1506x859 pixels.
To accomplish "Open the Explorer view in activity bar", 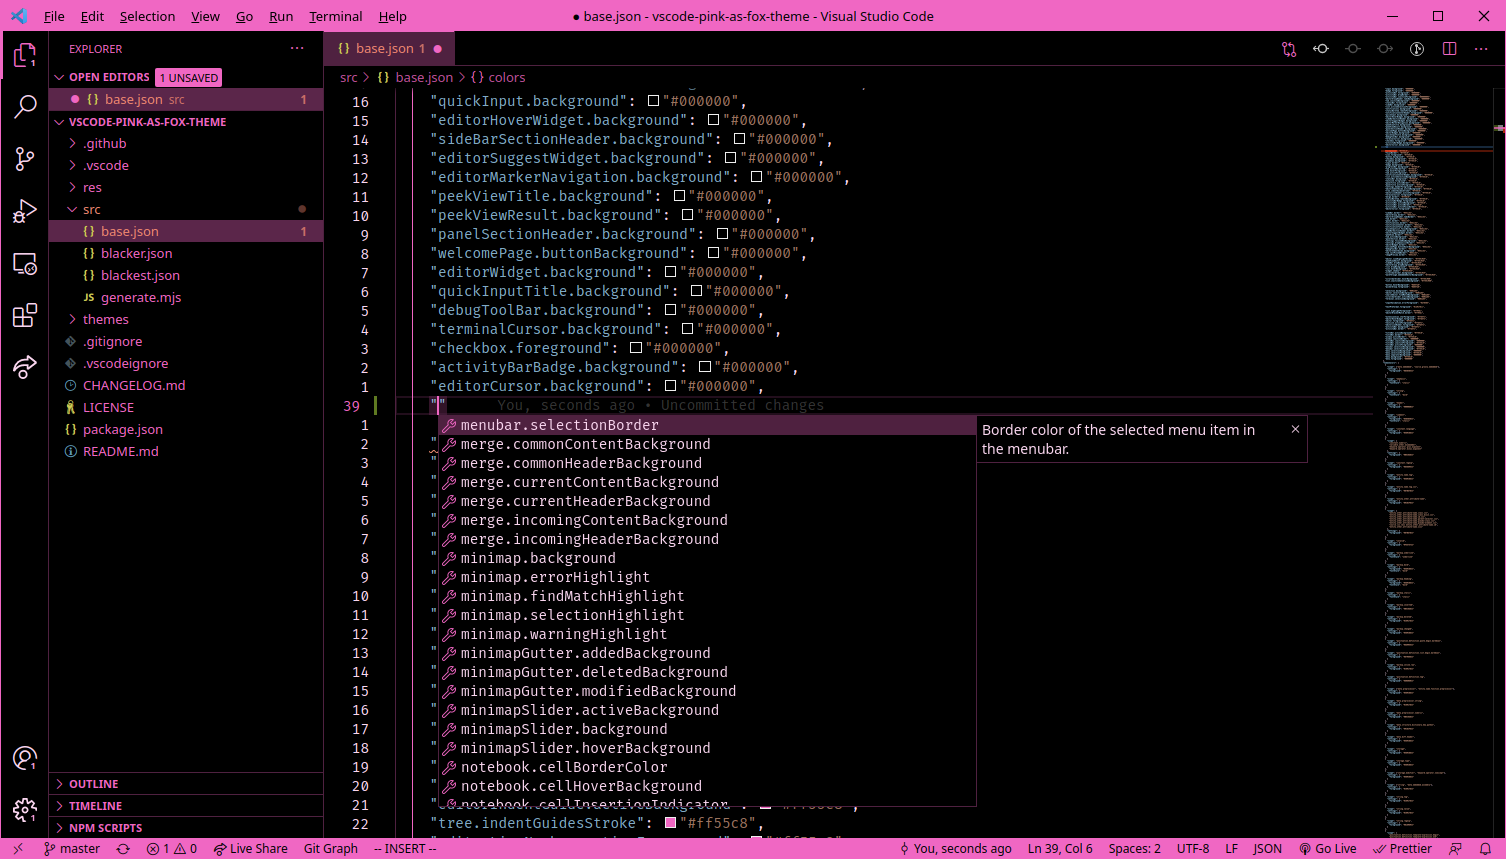I will coord(25,55).
